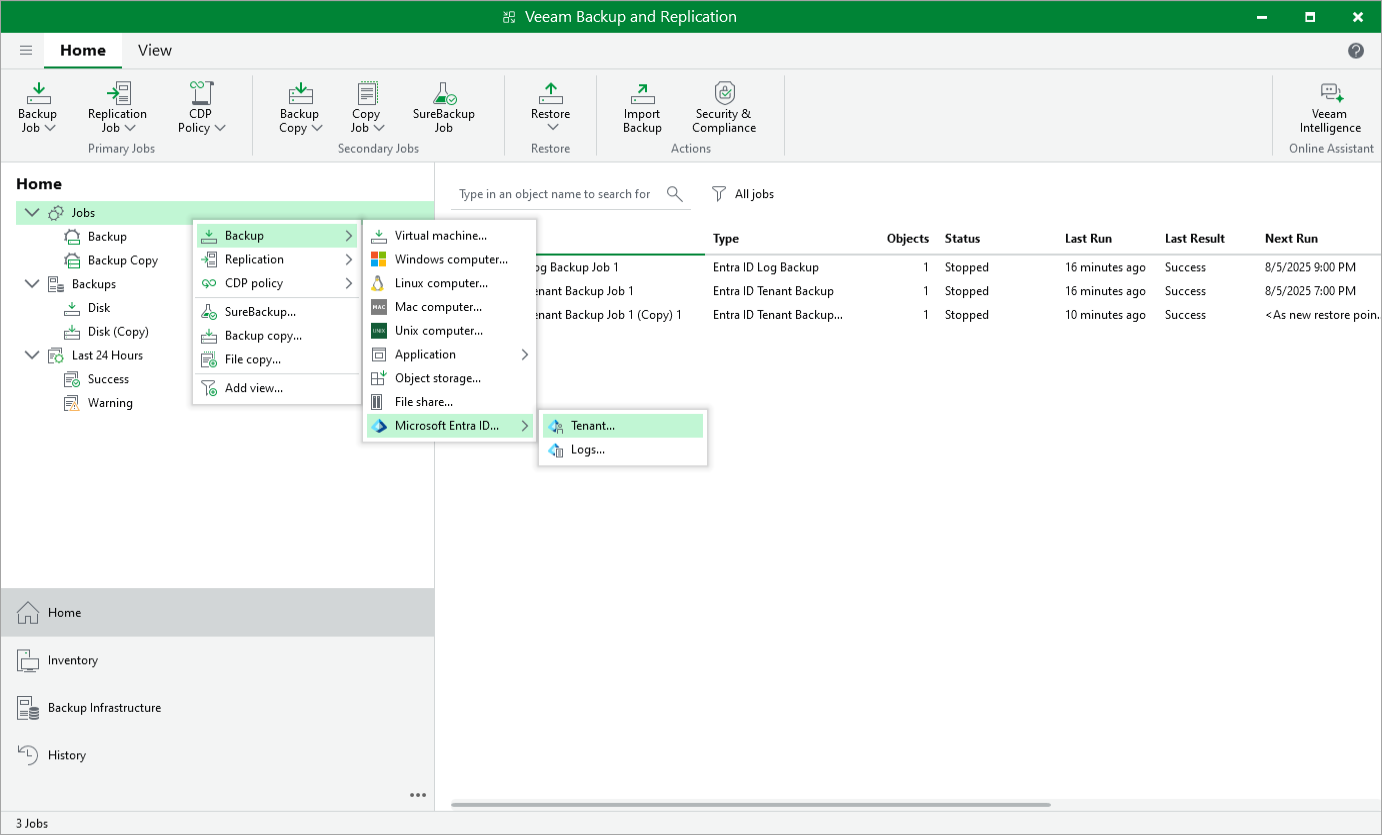Highlight the Backup context menu entry
Screen dimensions: 1382x835
point(277,236)
